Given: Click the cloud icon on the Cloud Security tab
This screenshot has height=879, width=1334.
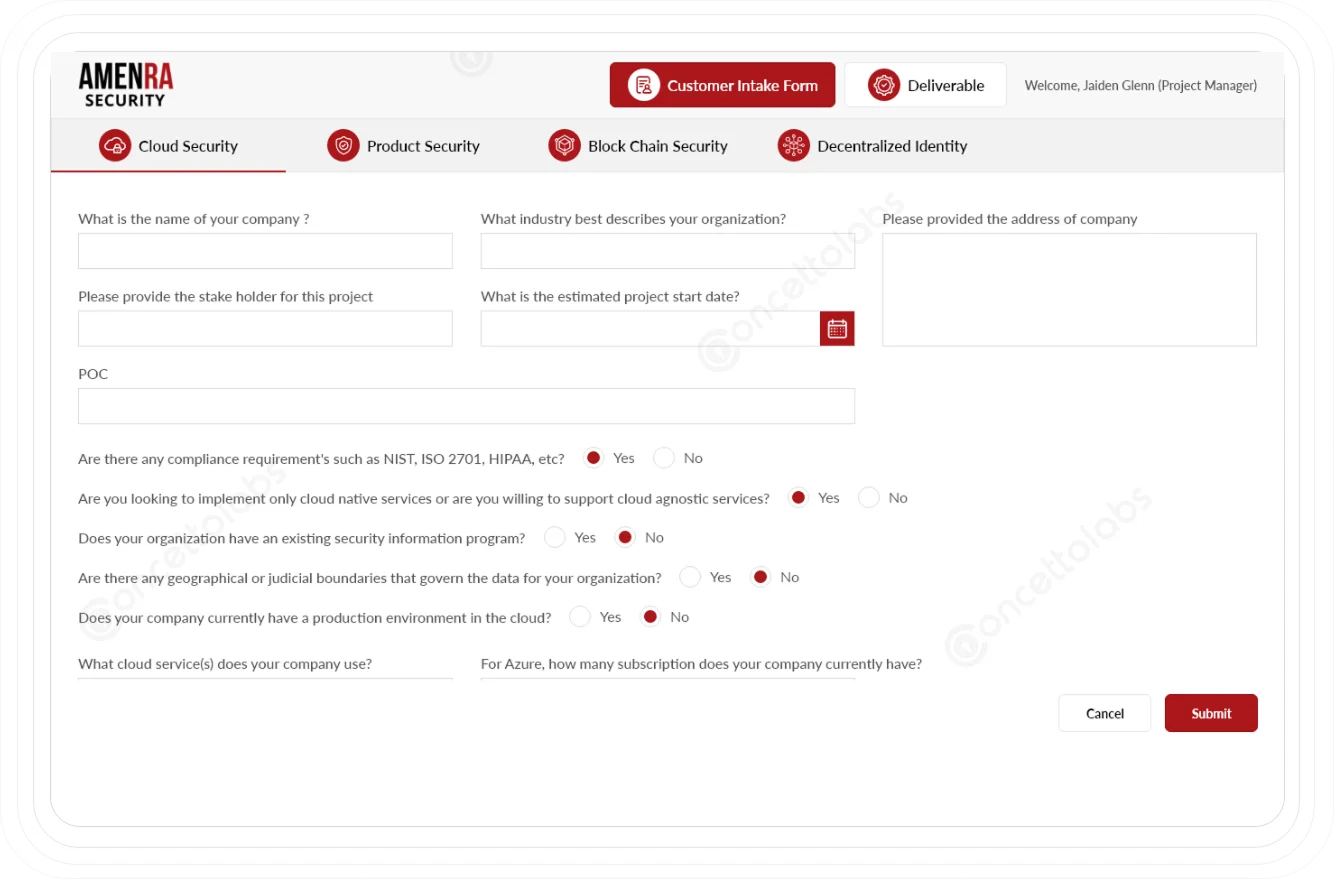Looking at the screenshot, I should coord(114,145).
